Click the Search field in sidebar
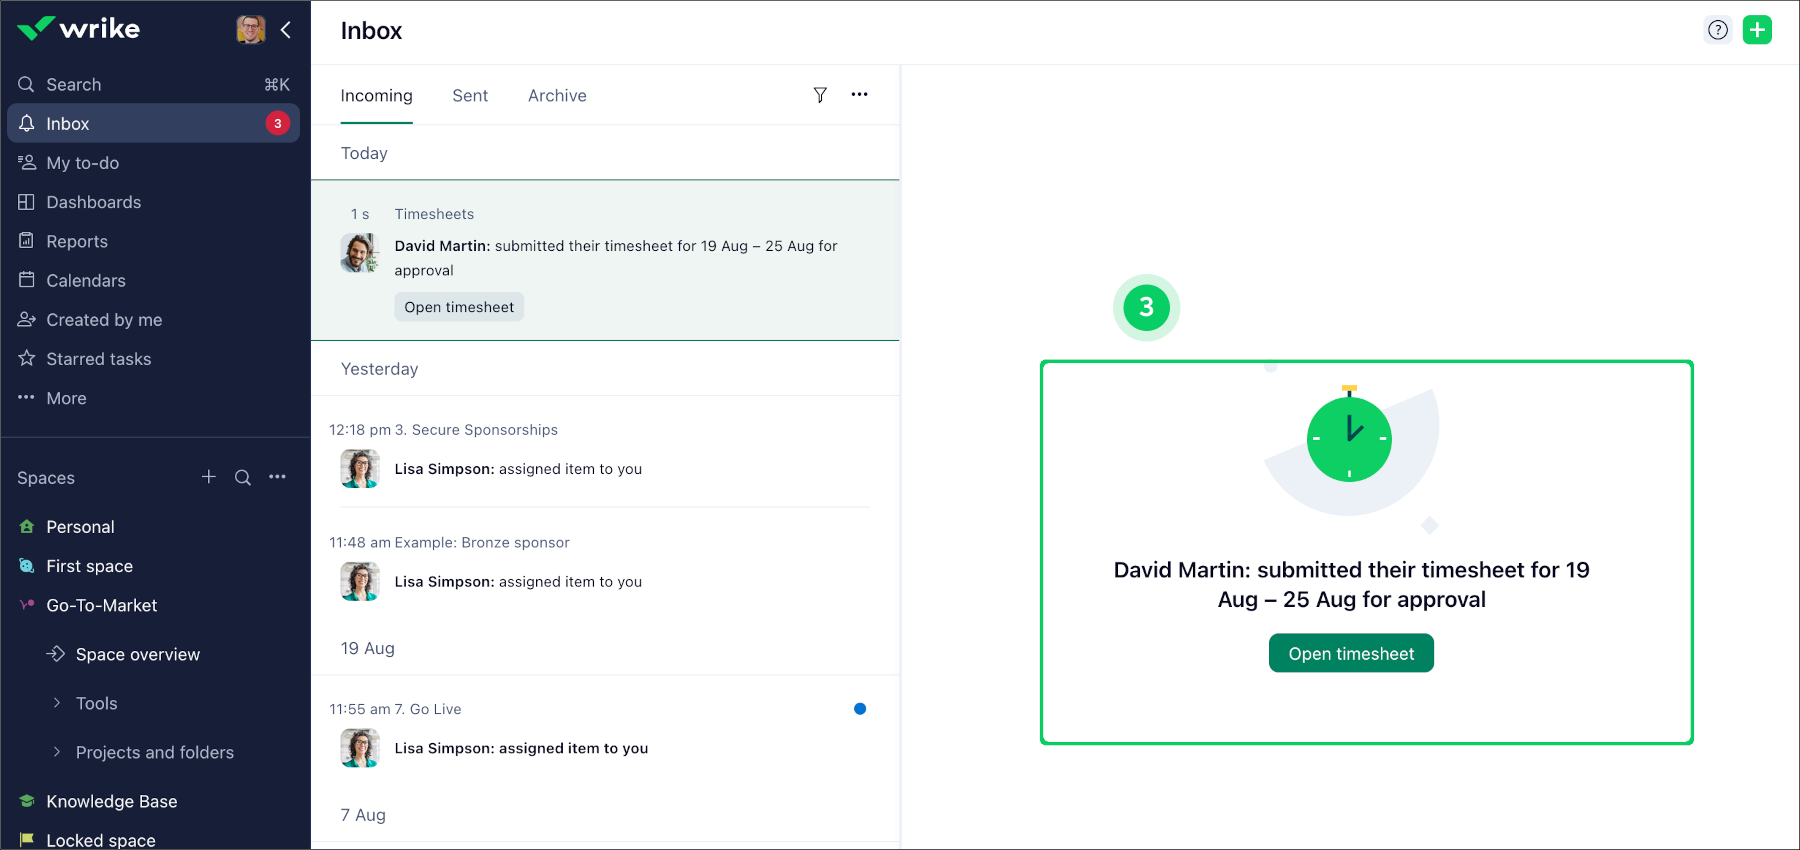Viewport: 1800px width, 850px height. tap(150, 85)
